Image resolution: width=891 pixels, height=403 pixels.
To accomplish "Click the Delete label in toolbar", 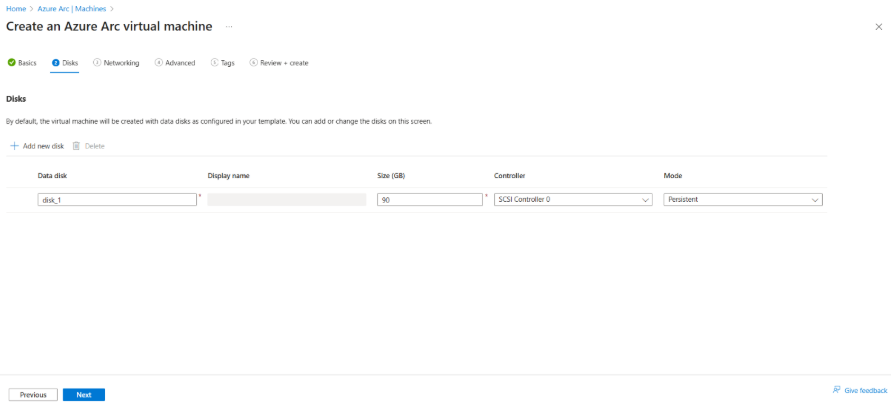I will (95, 146).
